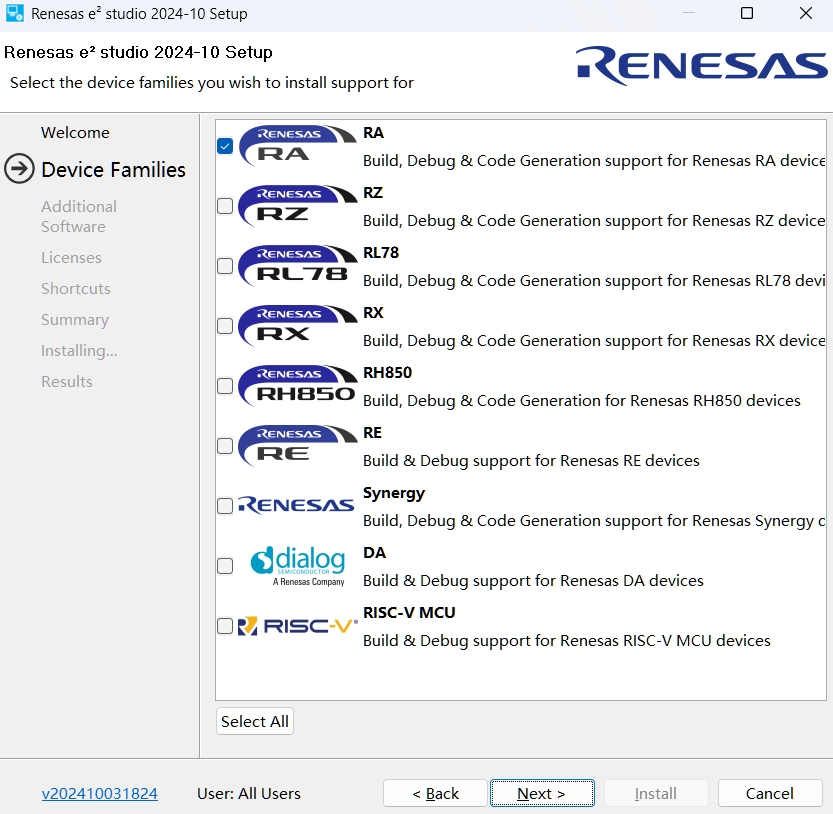Viewport: 833px width, 814px height.
Task: Open the v202410031824 version link
Action: point(100,793)
